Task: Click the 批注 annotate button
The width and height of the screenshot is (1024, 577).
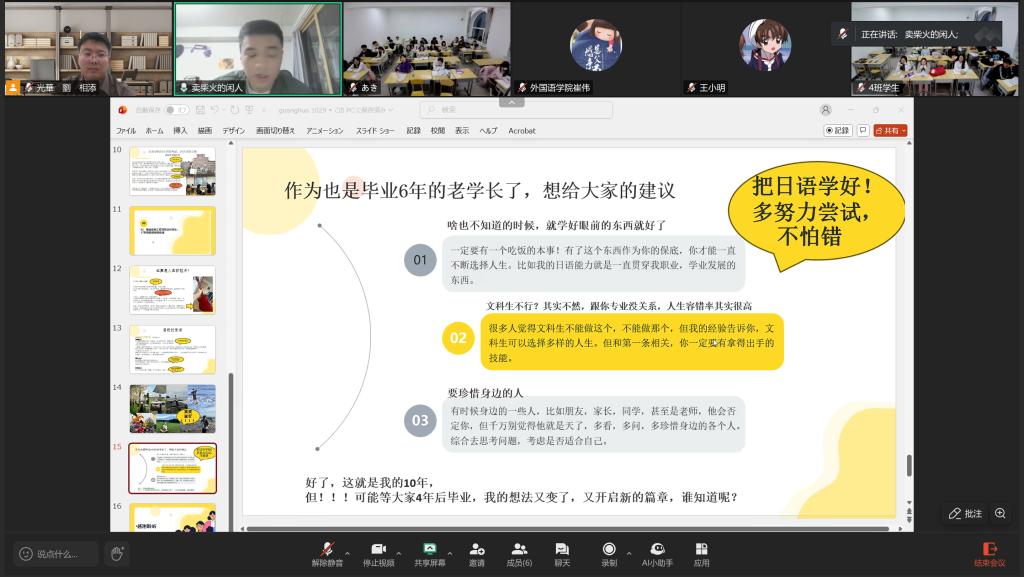Action: pyautogui.click(x=966, y=513)
